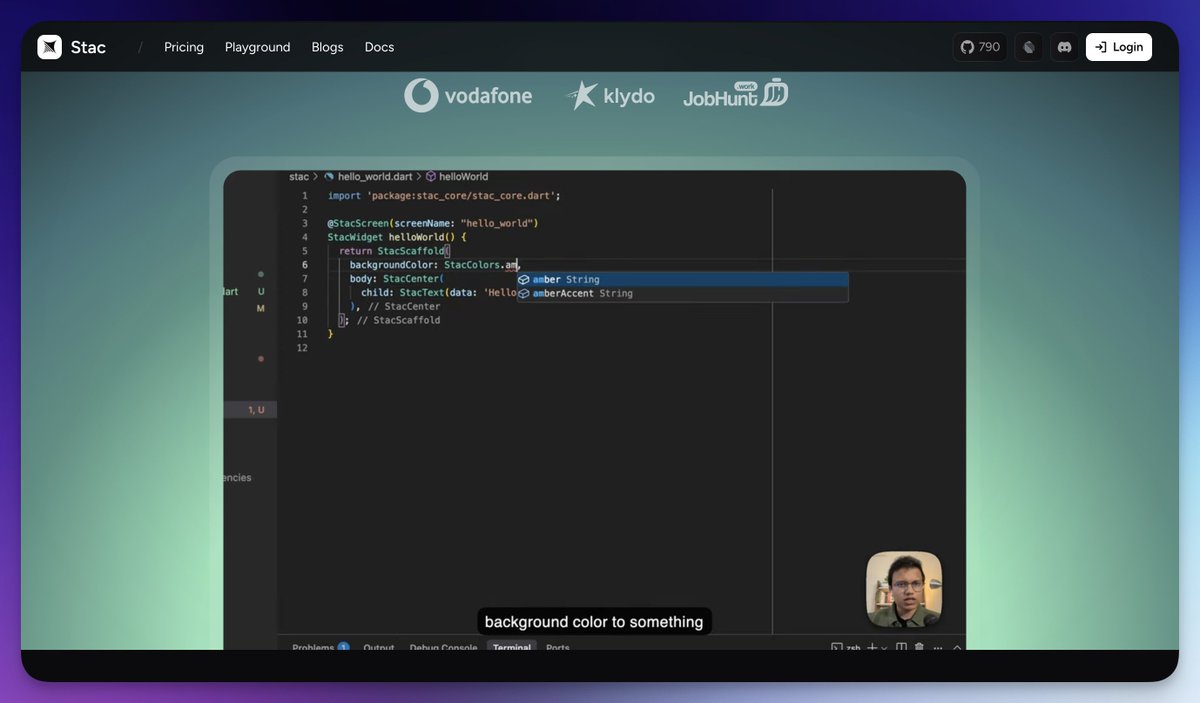Click the Login button
Image resolution: width=1200 pixels, height=703 pixels.
coord(1118,46)
